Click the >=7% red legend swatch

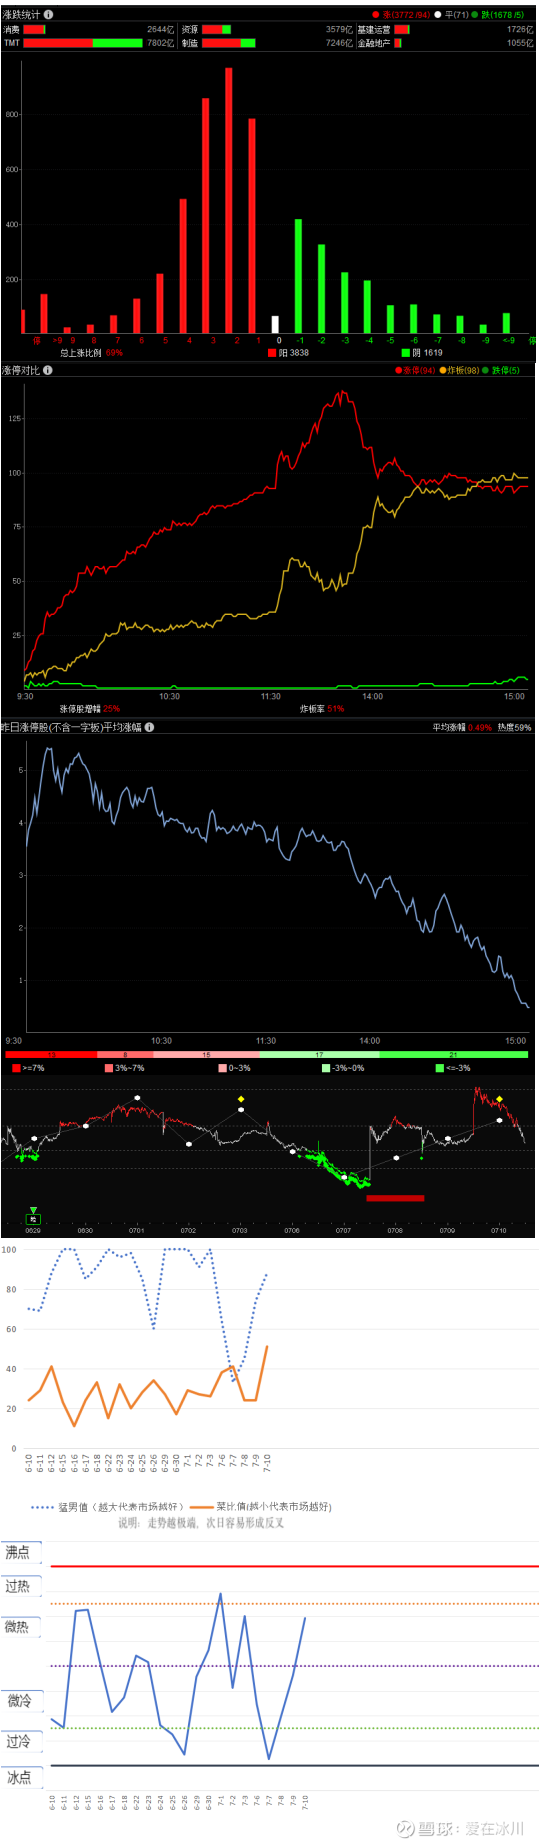[x=16, y=1068]
